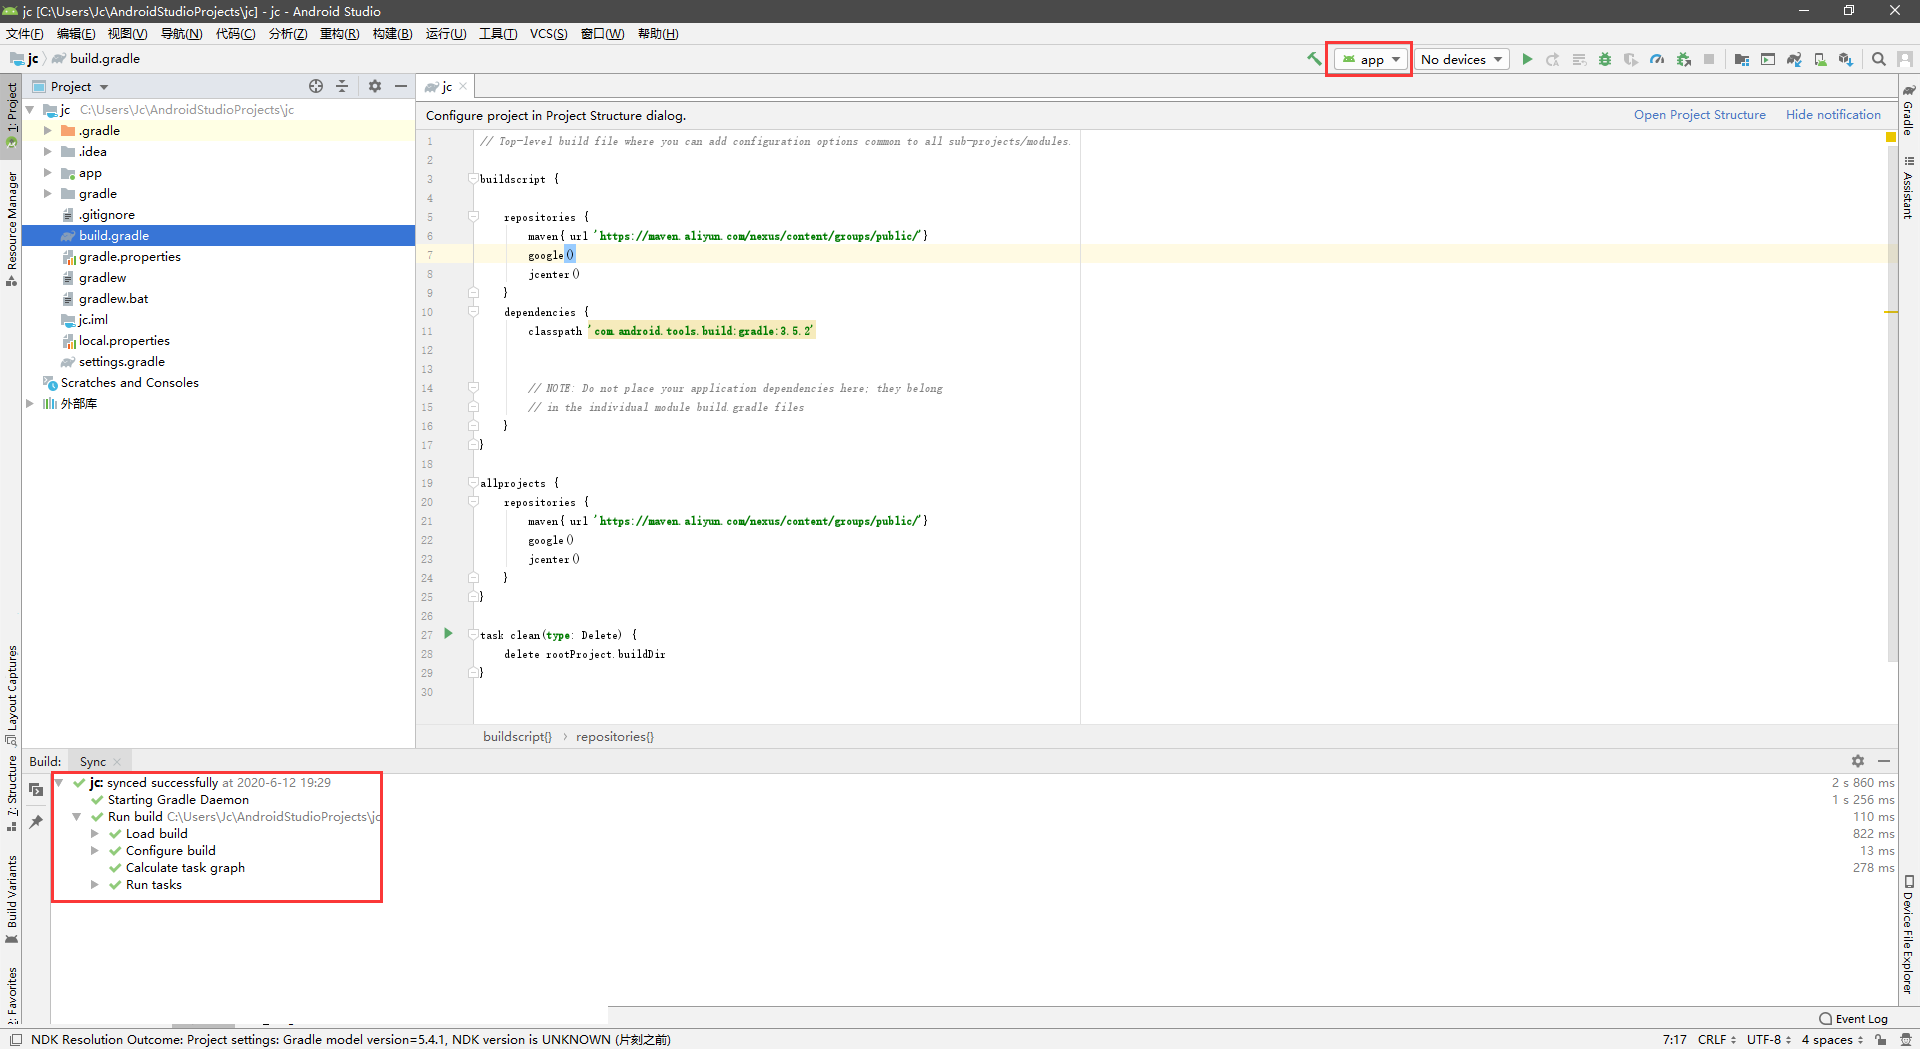The height and width of the screenshot is (1049, 1920).
Task: Click the Apply Changes and Restart Activity icon
Action: (1553, 59)
